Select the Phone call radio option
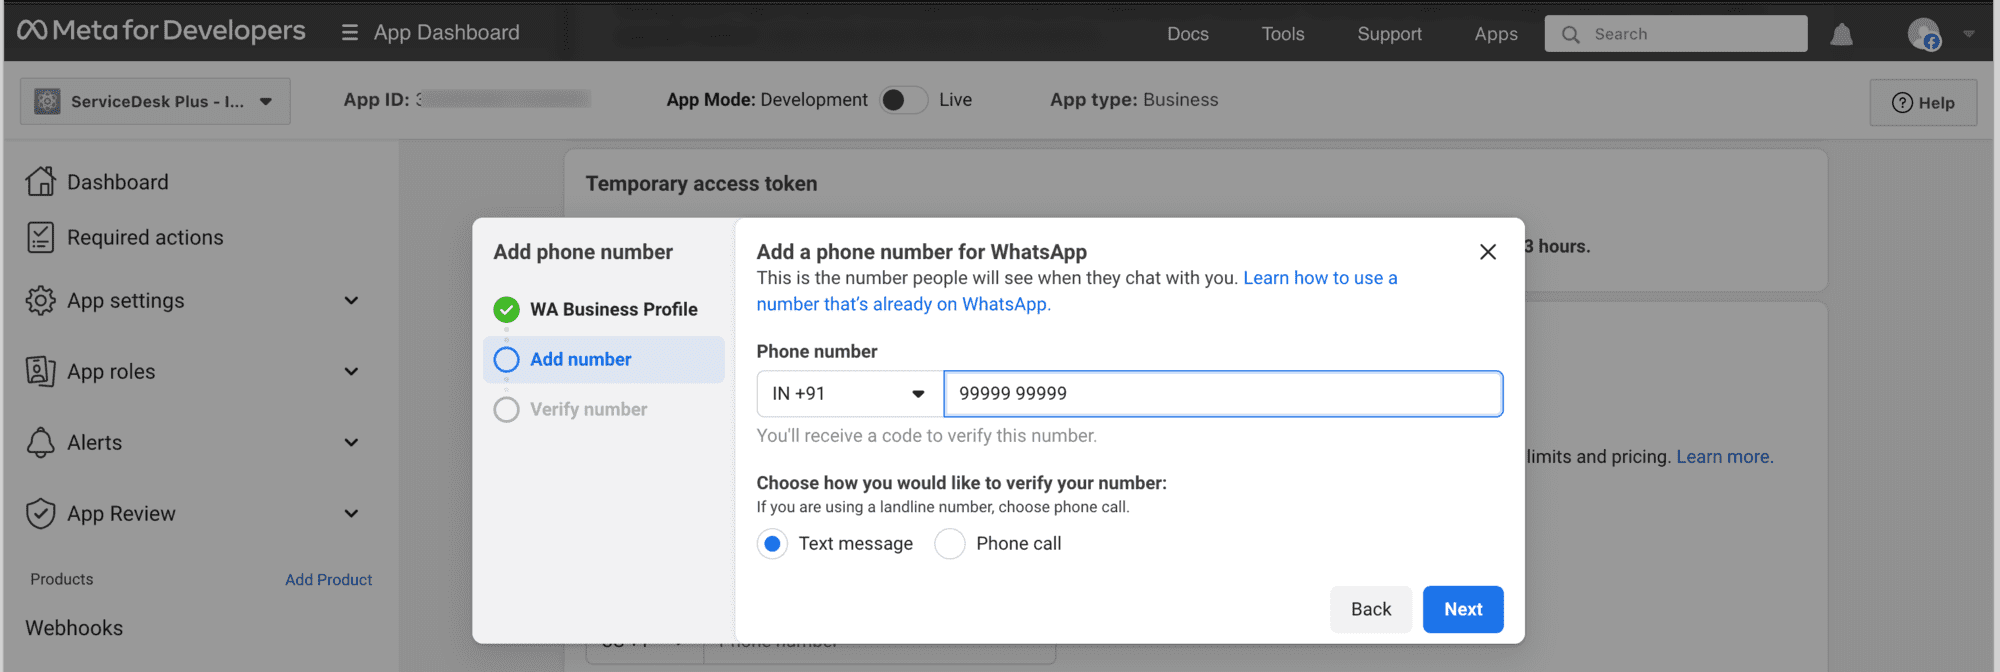The height and width of the screenshot is (672, 2000). tap(950, 544)
